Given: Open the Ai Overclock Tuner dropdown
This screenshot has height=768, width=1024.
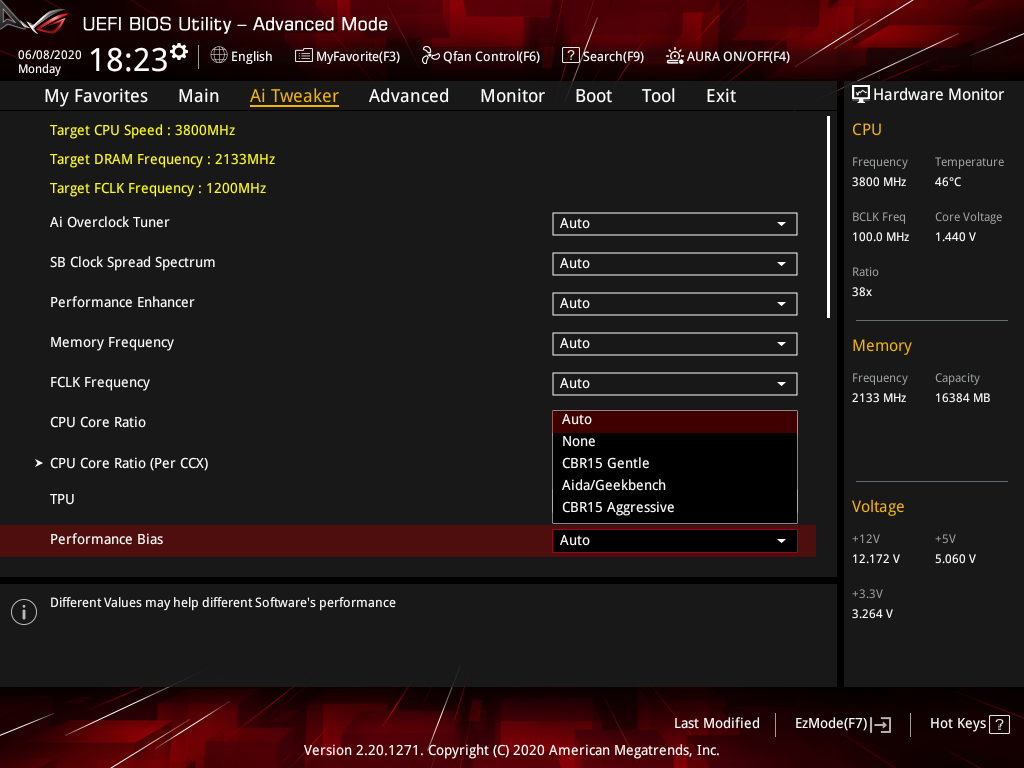Looking at the screenshot, I should (675, 224).
